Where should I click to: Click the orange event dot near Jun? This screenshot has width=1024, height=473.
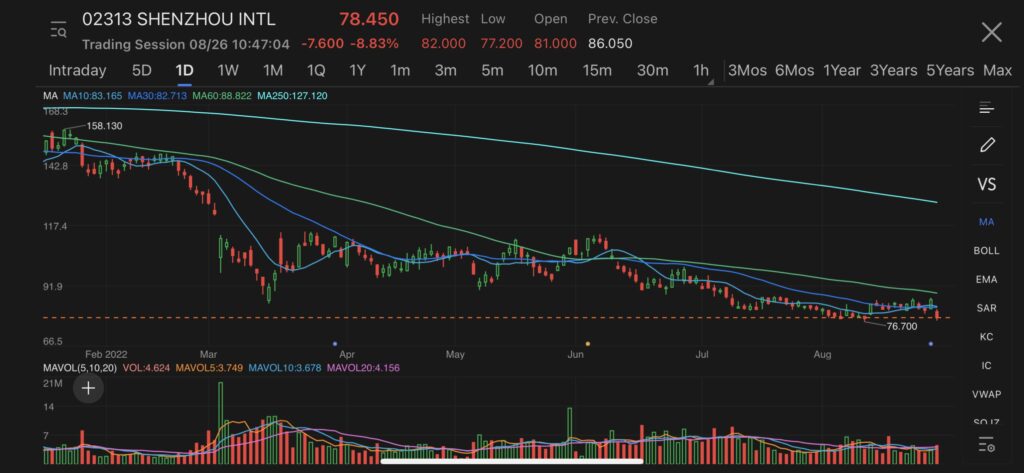588,343
